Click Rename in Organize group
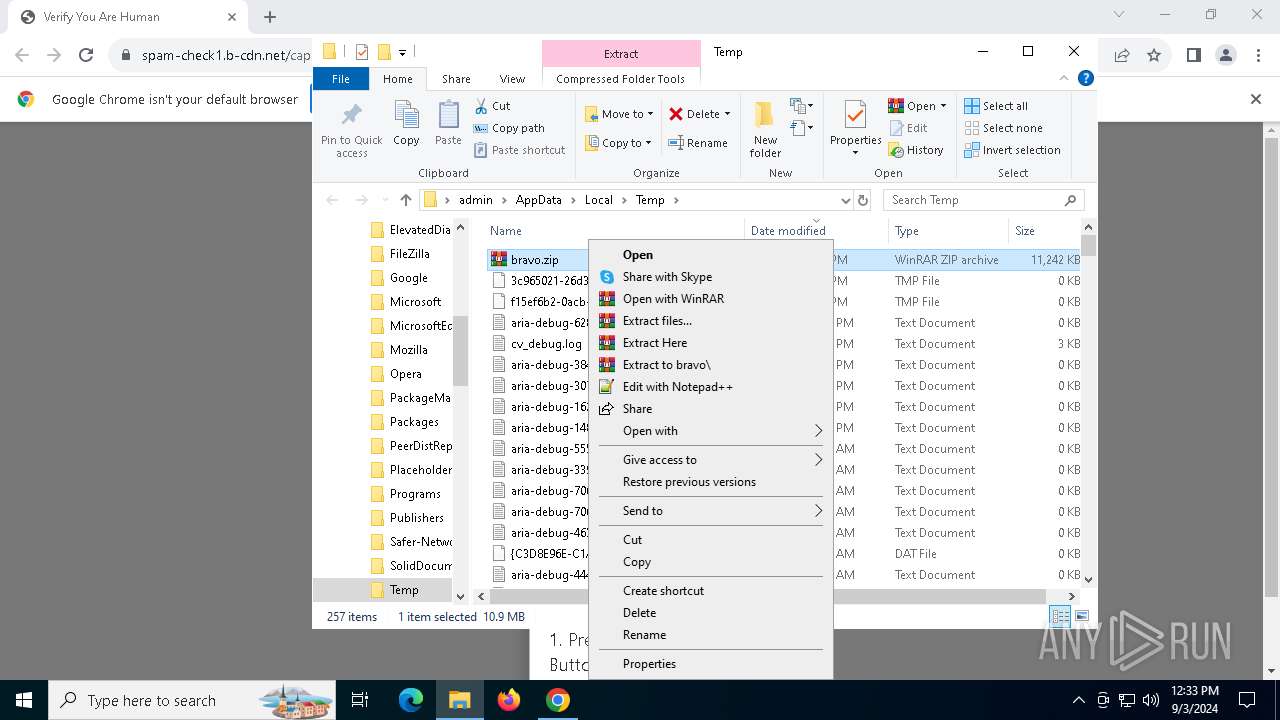The height and width of the screenshot is (720, 1280). point(698,143)
